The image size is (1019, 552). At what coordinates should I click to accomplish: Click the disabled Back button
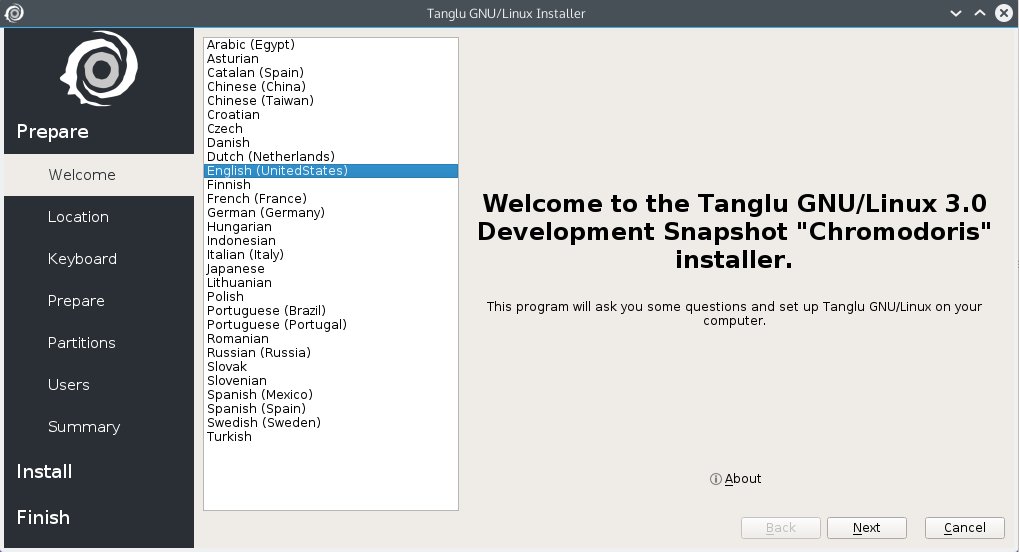click(780, 528)
